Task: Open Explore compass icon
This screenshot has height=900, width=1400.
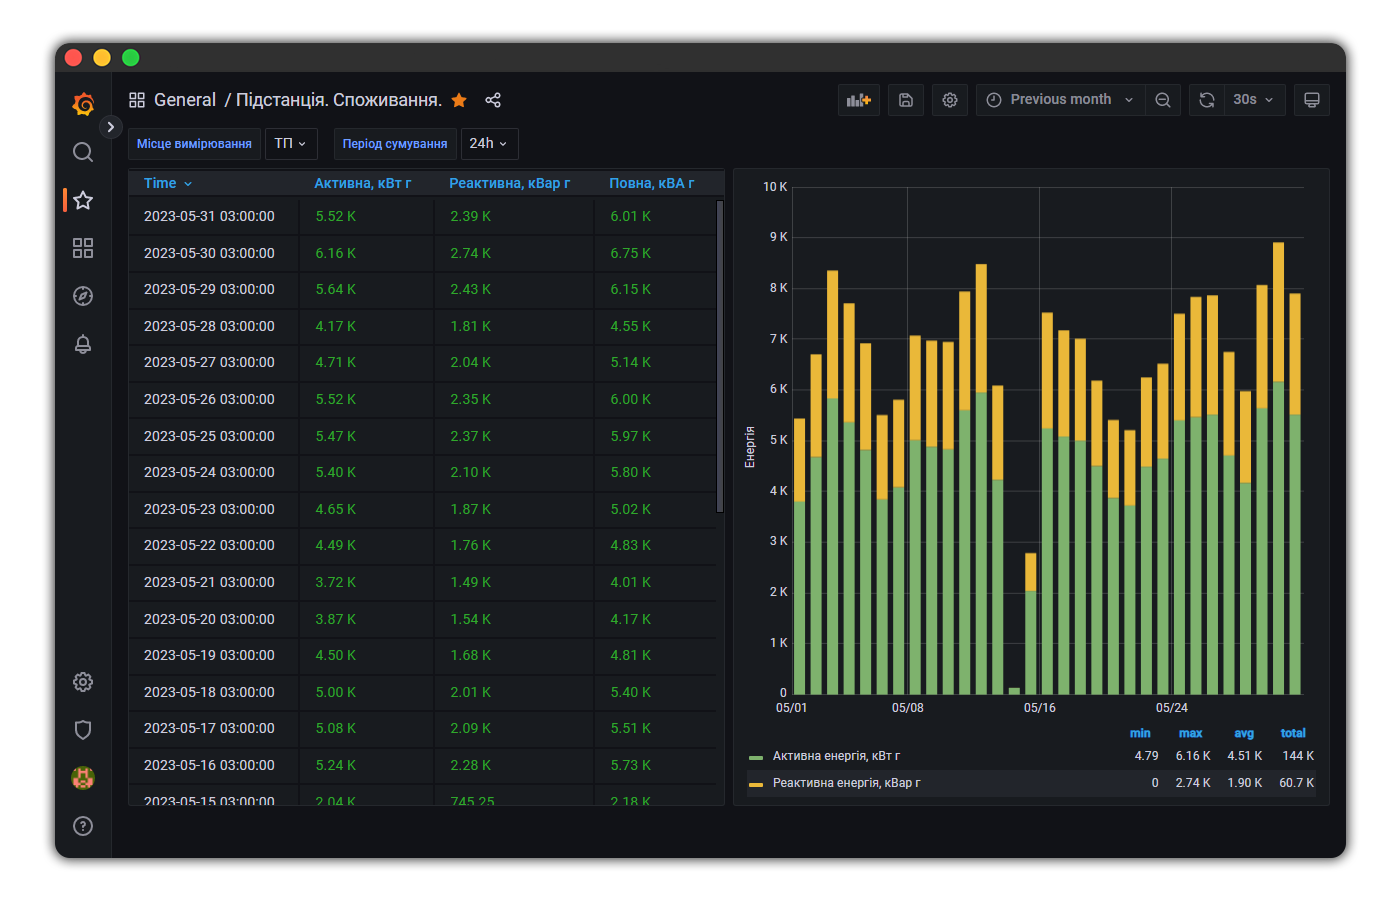Action: coord(83,296)
